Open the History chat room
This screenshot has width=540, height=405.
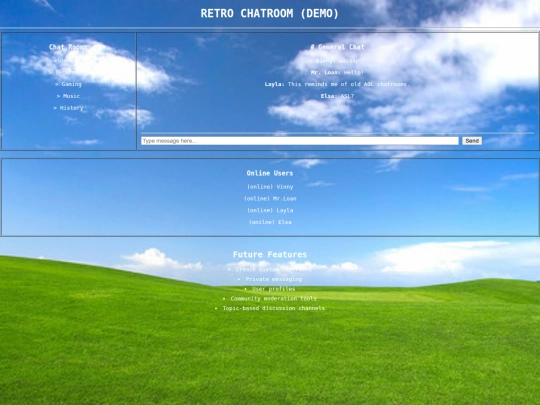pyautogui.click(x=68, y=108)
